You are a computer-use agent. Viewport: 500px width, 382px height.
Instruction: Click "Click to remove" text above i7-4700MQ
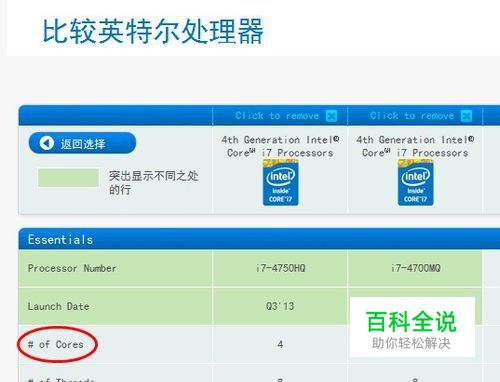point(412,116)
